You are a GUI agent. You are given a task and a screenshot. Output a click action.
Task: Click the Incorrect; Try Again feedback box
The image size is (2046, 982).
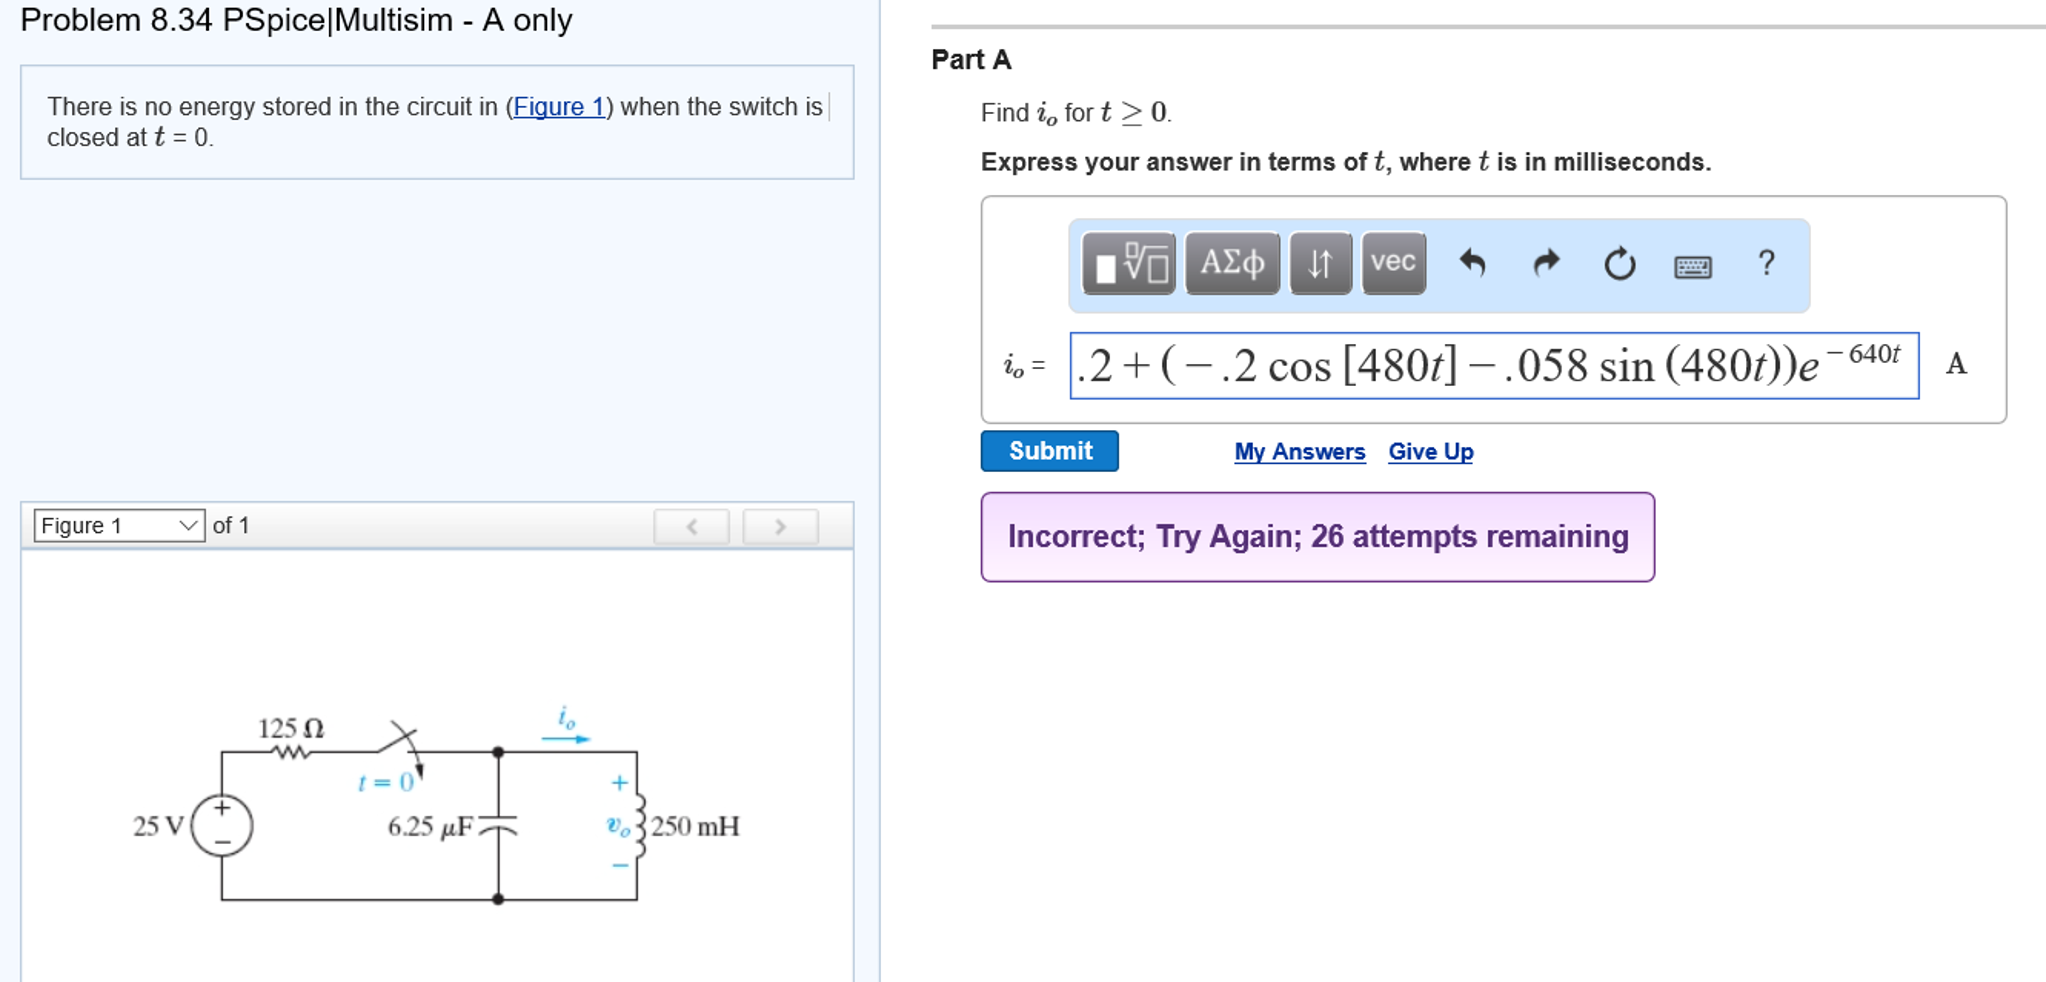(x=1317, y=537)
